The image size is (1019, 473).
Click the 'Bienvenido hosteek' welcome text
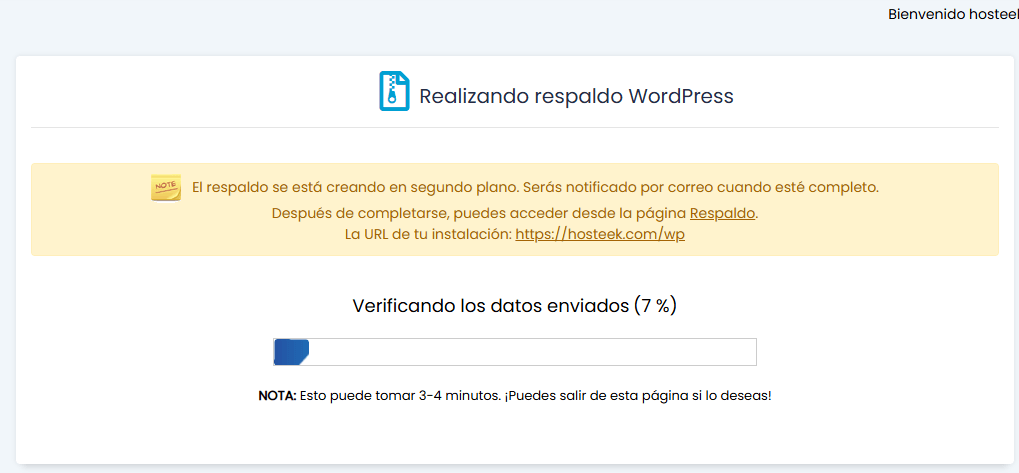pos(953,14)
